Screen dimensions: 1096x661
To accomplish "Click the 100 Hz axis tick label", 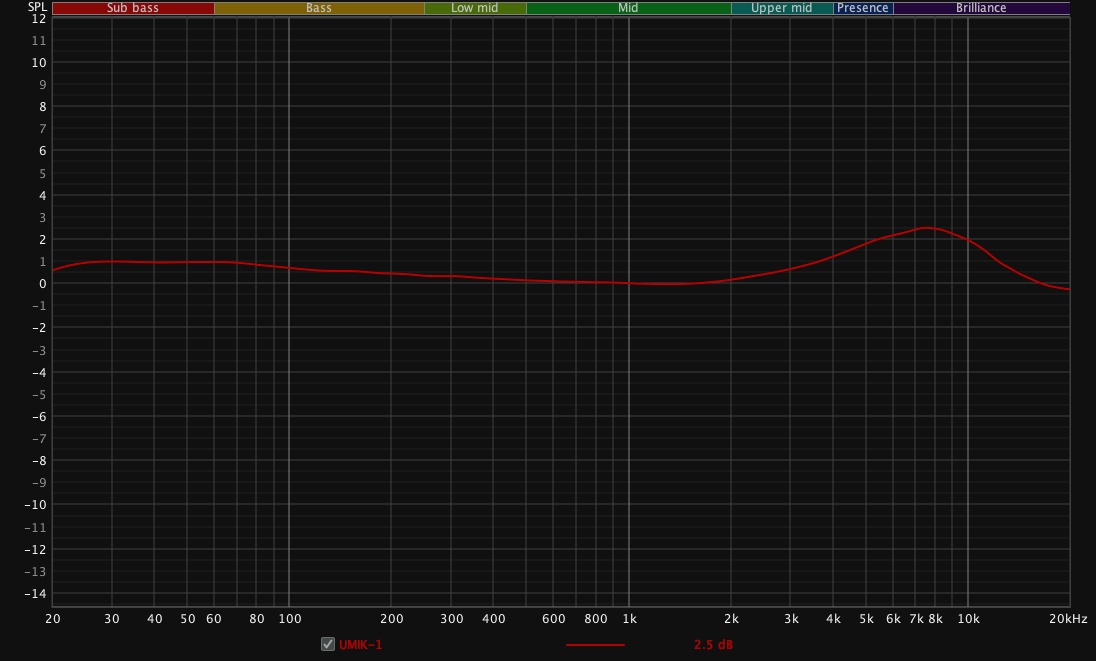I will [x=289, y=619].
